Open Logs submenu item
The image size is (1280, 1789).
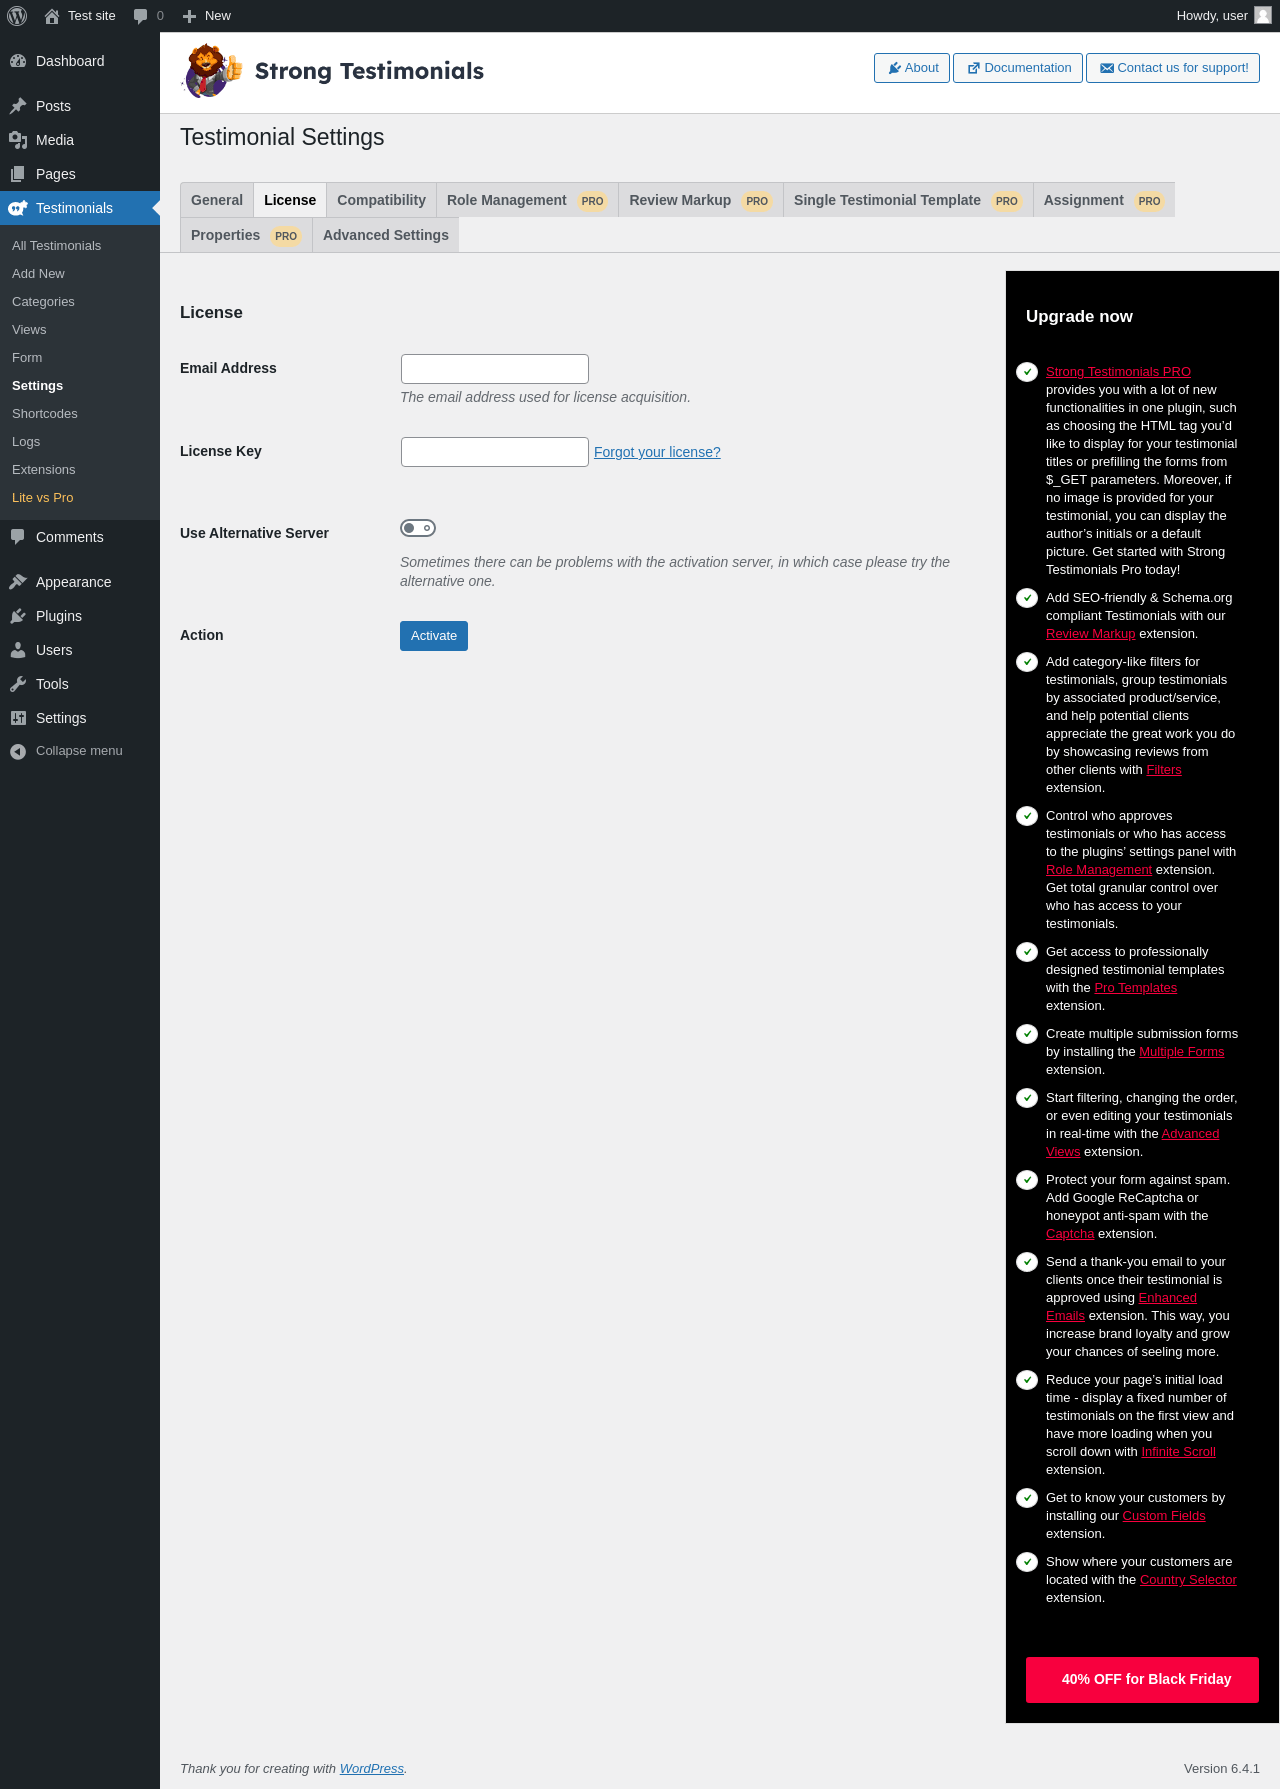coord(80,442)
